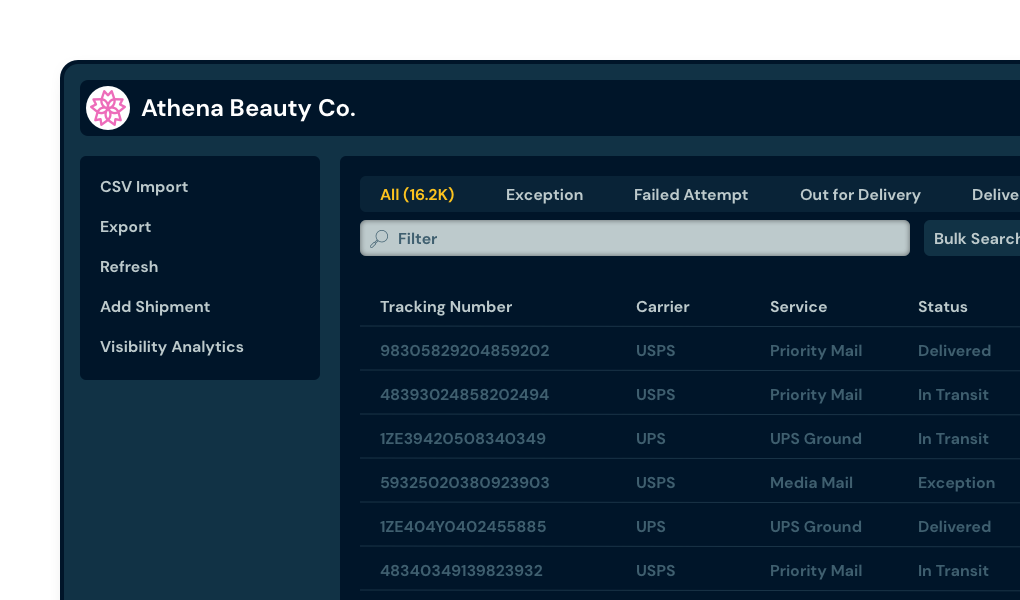The image size is (1020, 600).
Task: Click the Carrier column header
Action: coord(662,306)
